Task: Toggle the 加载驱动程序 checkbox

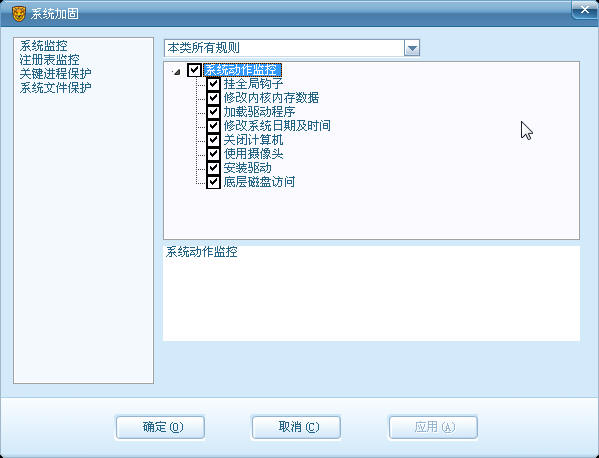Action: pos(213,112)
